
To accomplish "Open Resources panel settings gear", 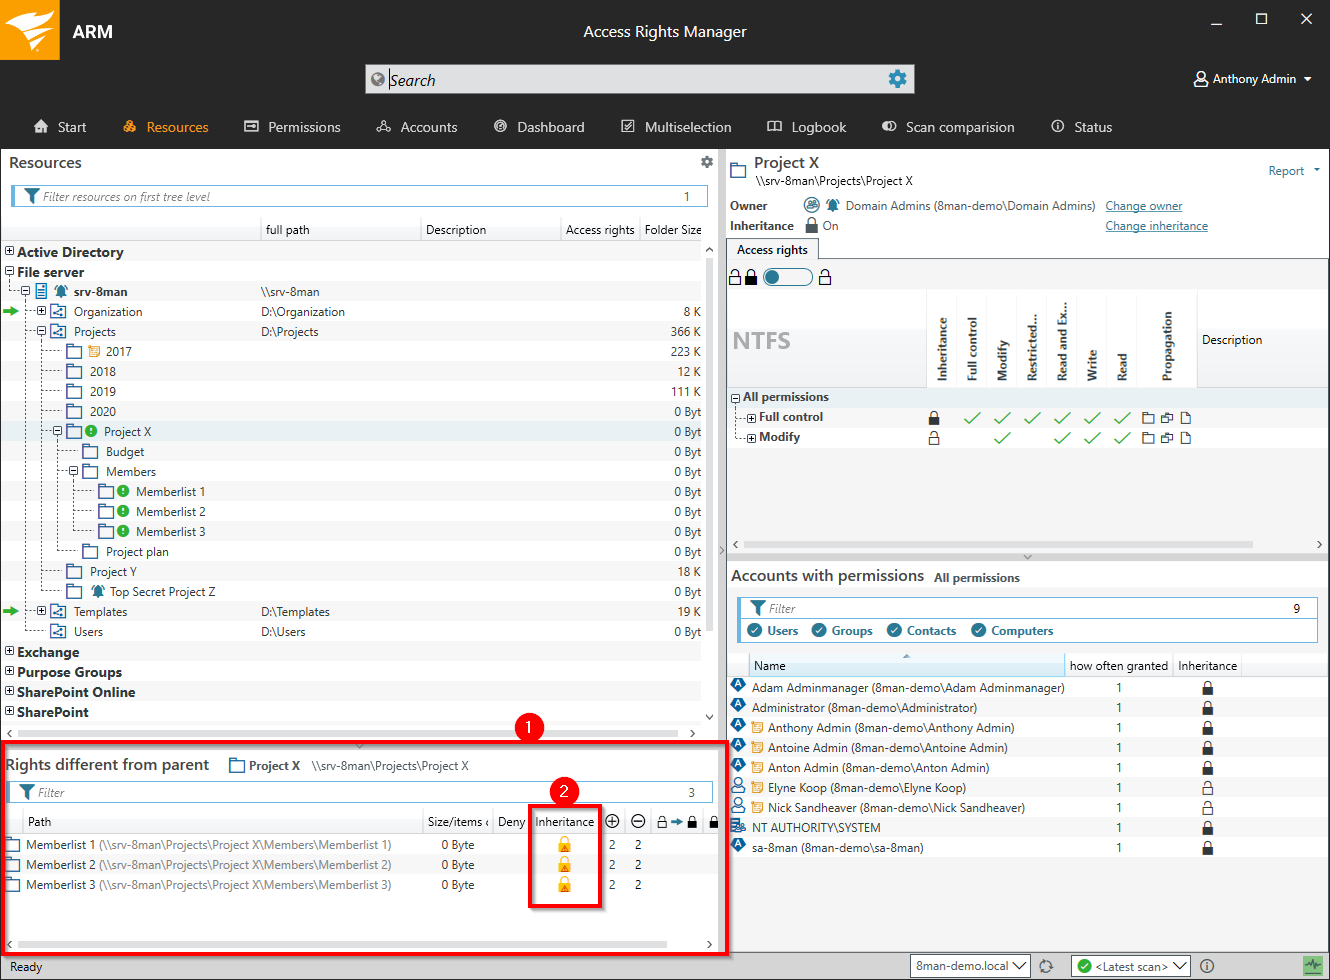I will [707, 162].
